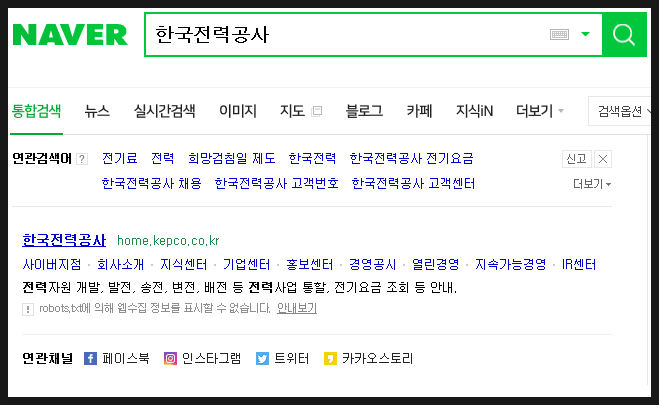
Task: Click the KakaoStory yellow icon
Action: coord(330,359)
